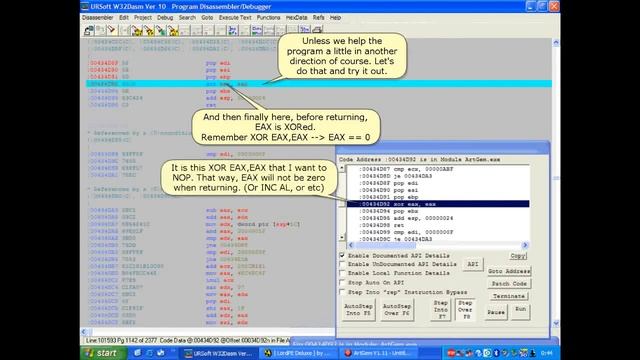Open the Goto menu

point(207,18)
